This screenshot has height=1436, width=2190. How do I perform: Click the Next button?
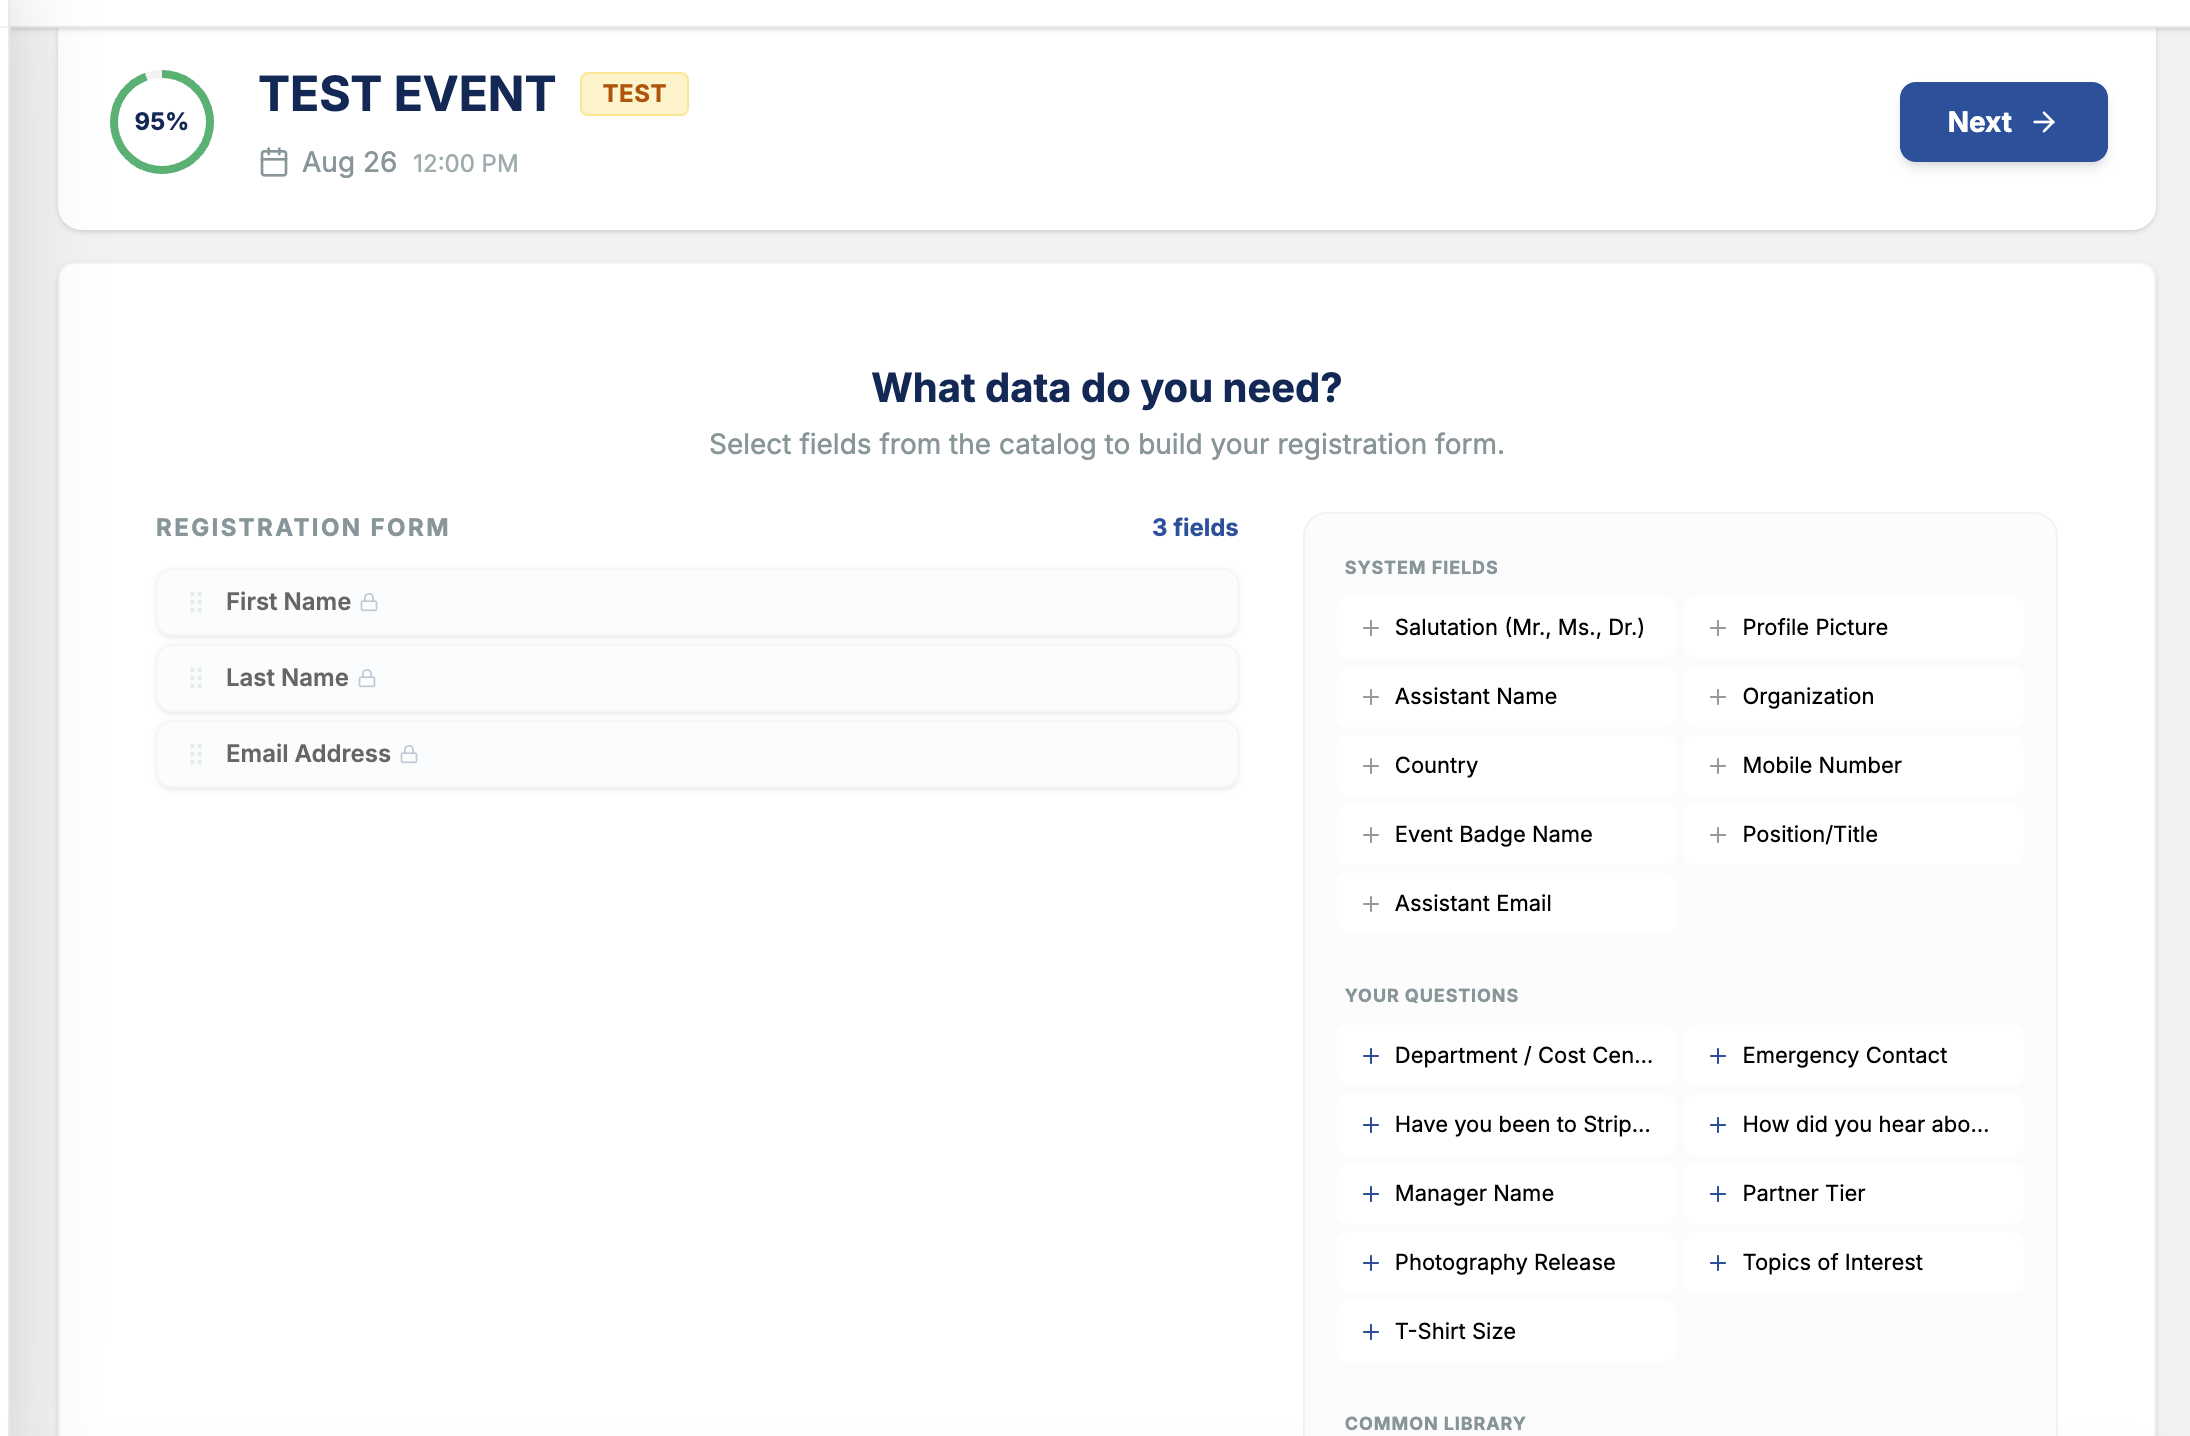[2003, 122]
